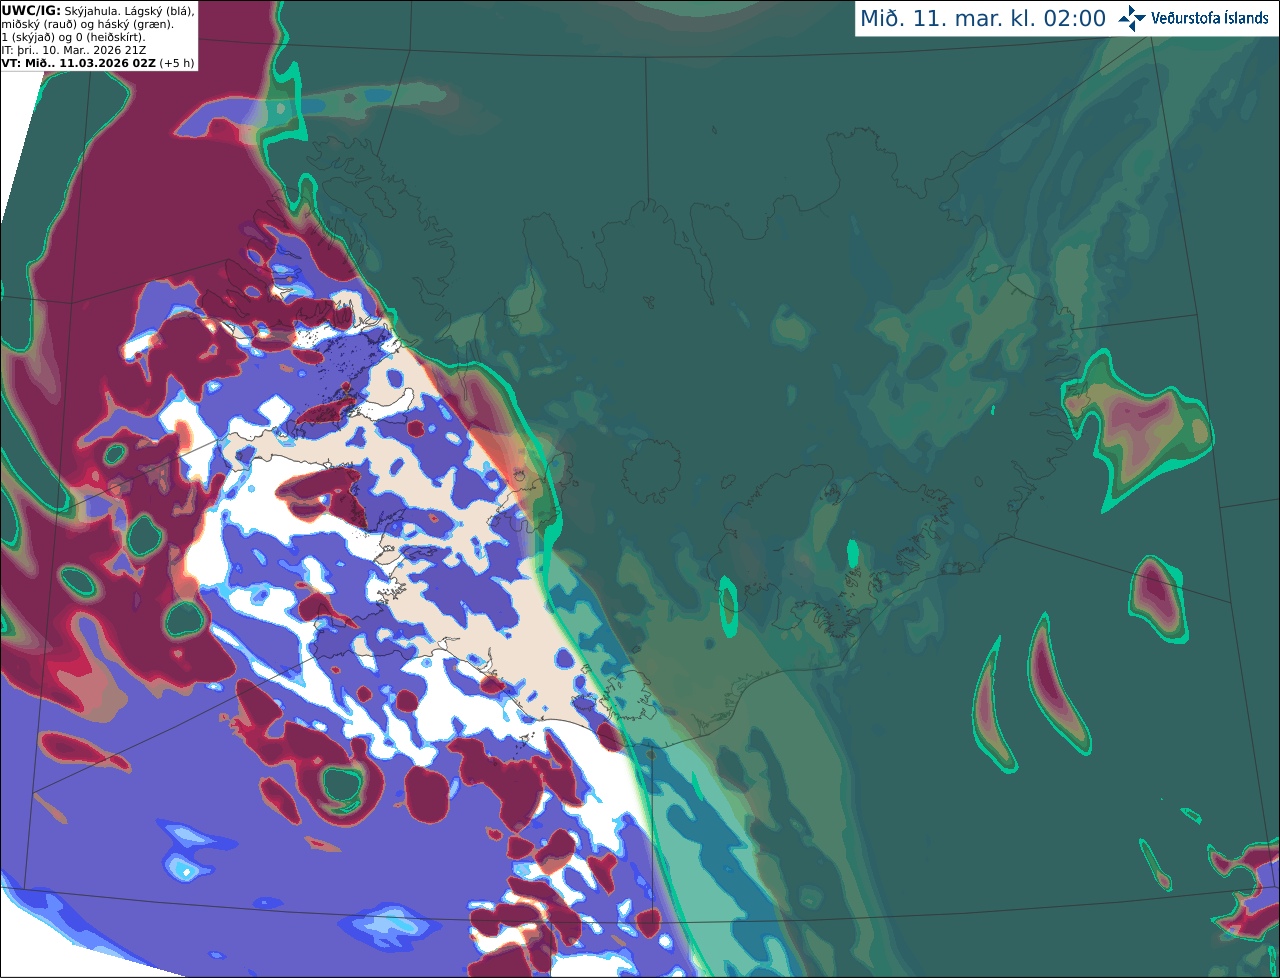Image resolution: width=1280 pixels, height=978 pixels.
Task: Click the '1 (skýjað) og 0 (heiðskírt)' line
Action: coord(73,37)
